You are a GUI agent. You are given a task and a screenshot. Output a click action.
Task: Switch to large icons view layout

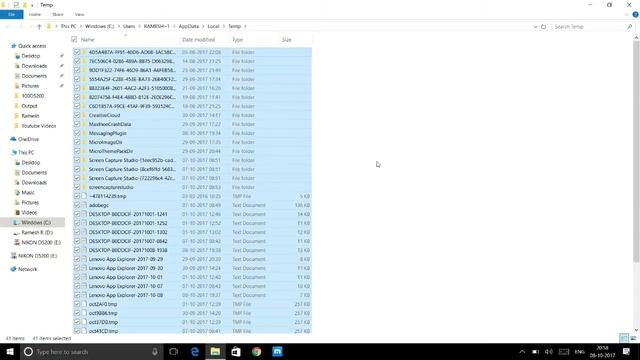633,338
